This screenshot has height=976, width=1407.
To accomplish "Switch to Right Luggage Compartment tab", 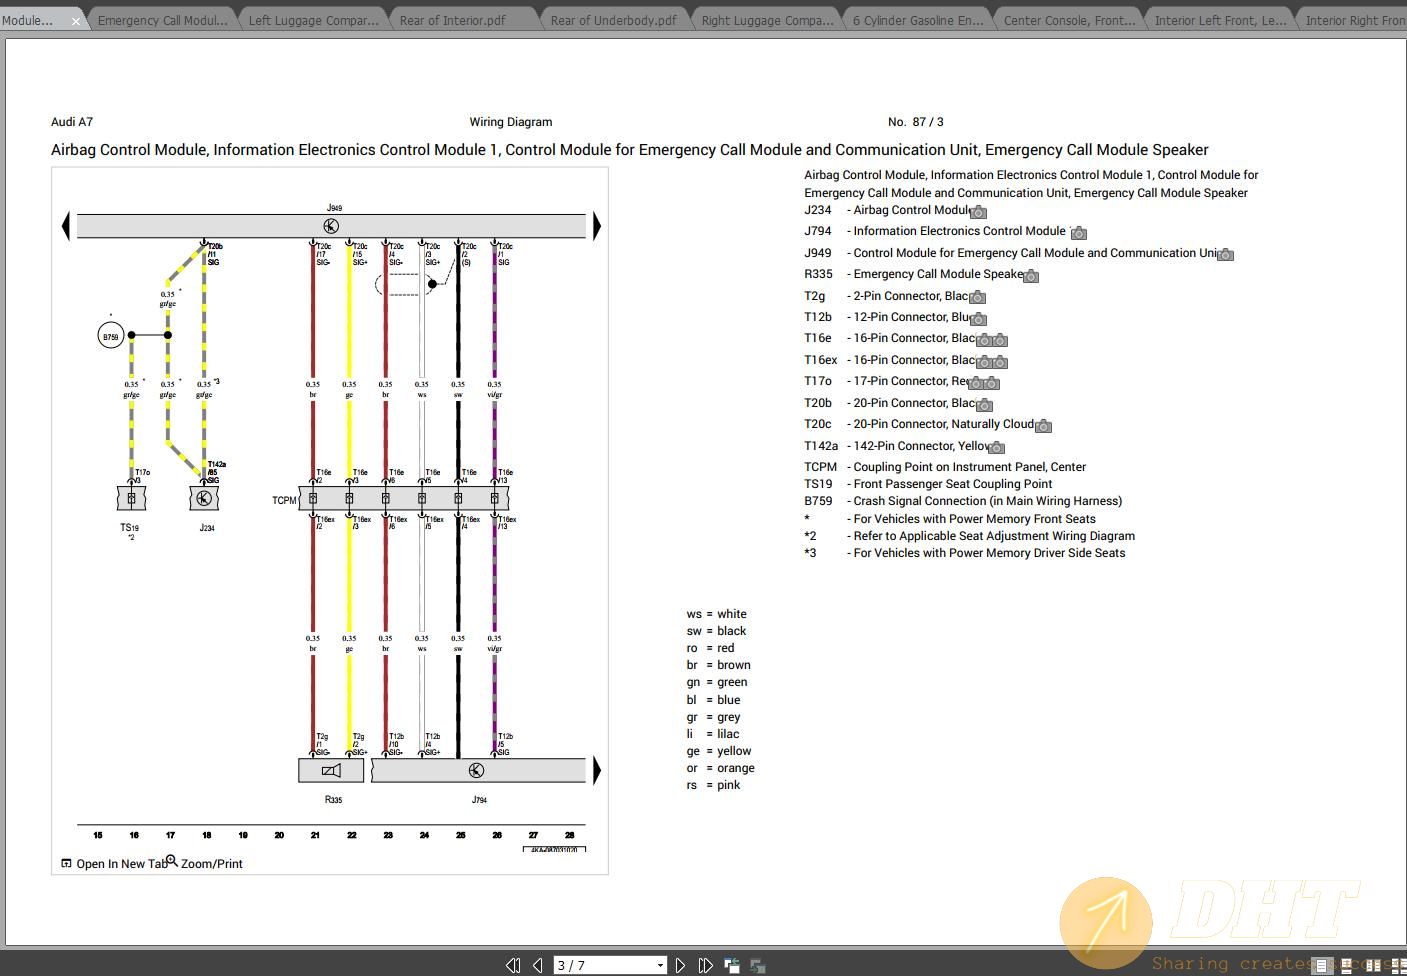I will [x=767, y=20].
